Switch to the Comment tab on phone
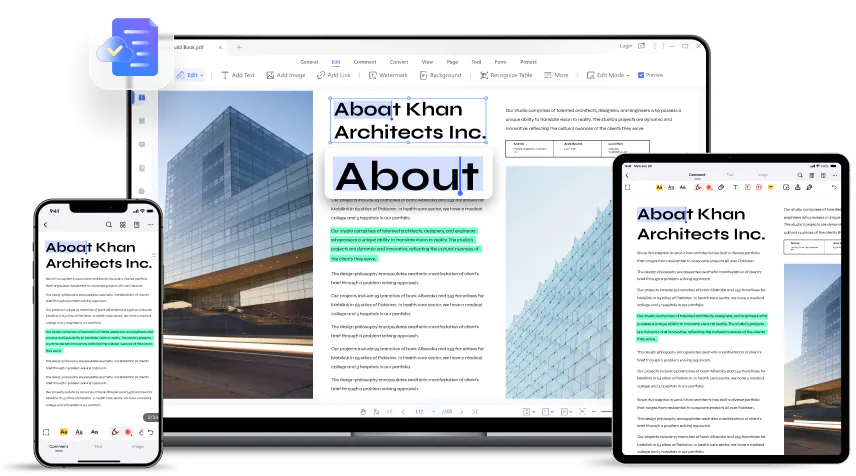This screenshot has width=856, height=476. click(x=59, y=447)
